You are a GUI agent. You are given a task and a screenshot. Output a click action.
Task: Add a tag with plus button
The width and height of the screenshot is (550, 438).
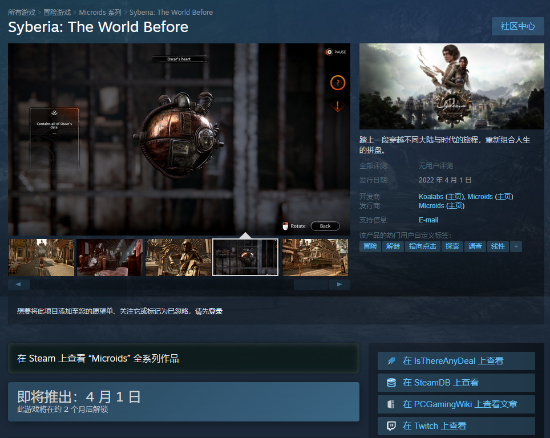[x=516, y=246]
